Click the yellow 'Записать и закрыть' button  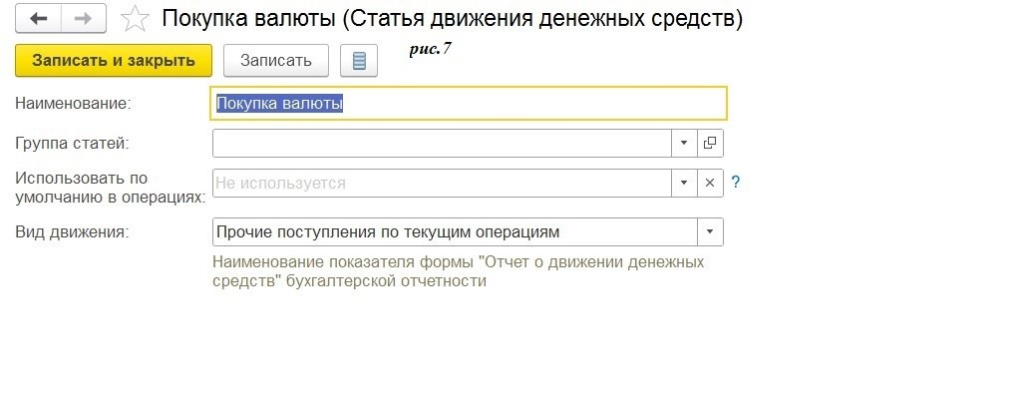click(113, 60)
